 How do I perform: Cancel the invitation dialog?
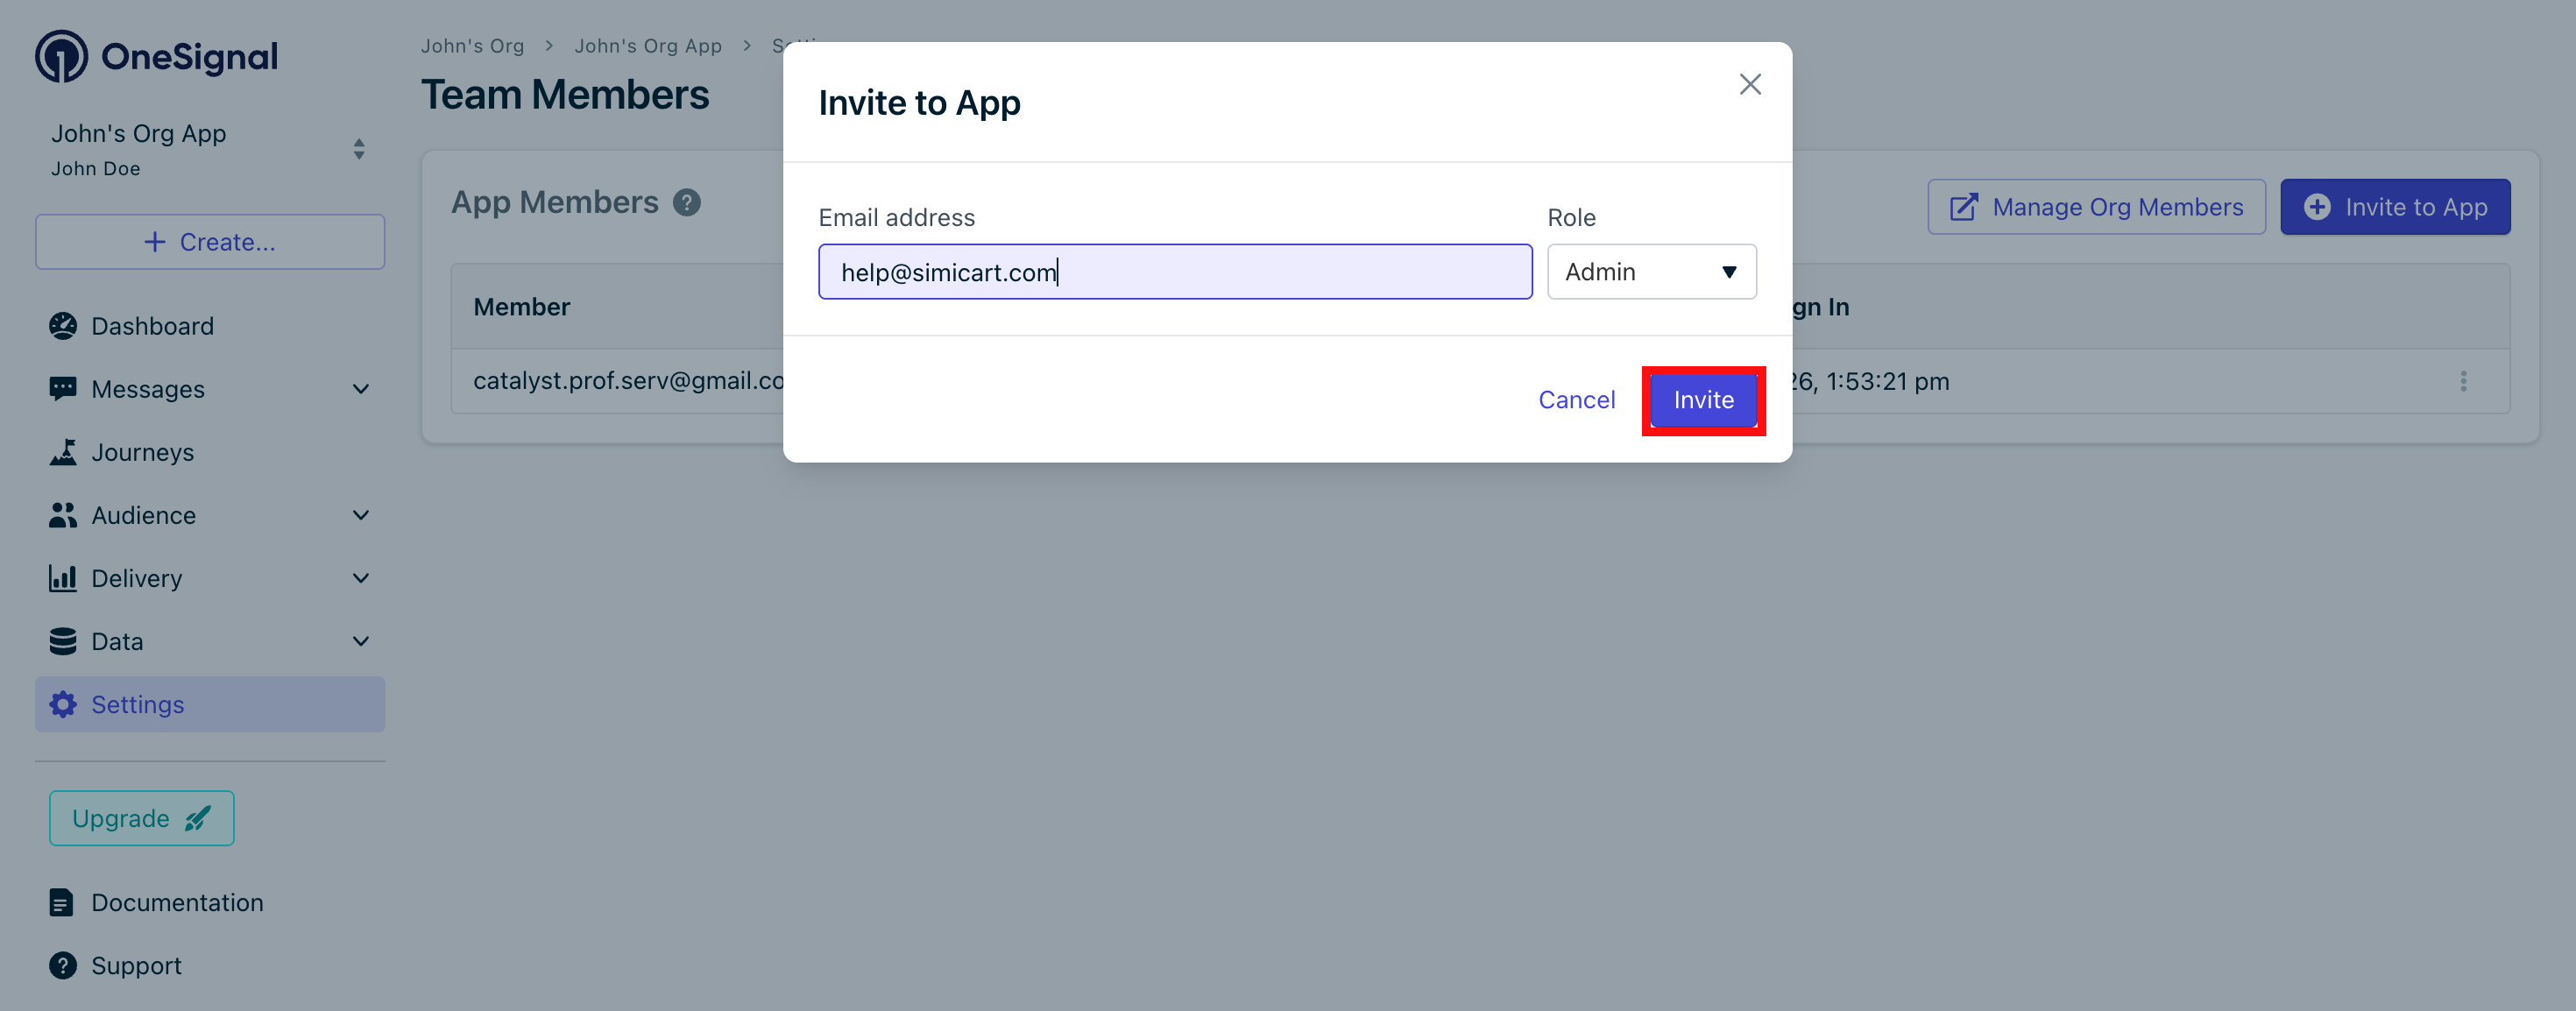1576,400
